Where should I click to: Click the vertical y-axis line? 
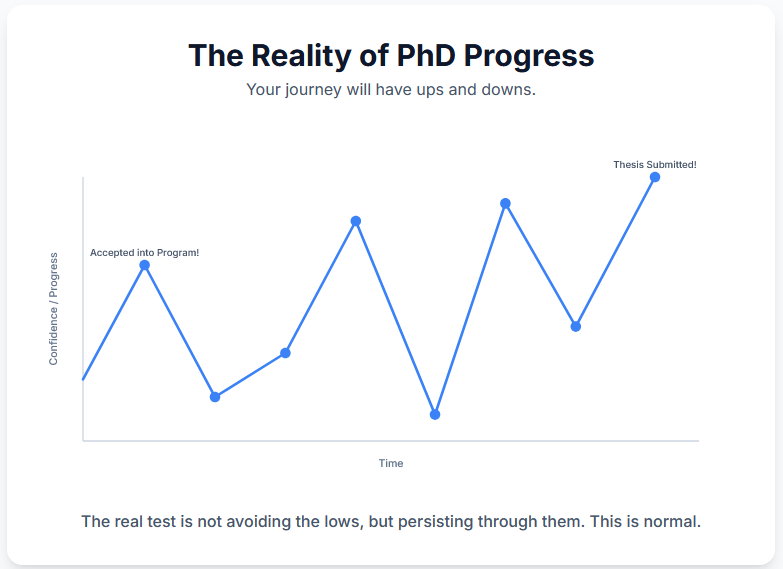pyautogui.click(x=82, y=309)
